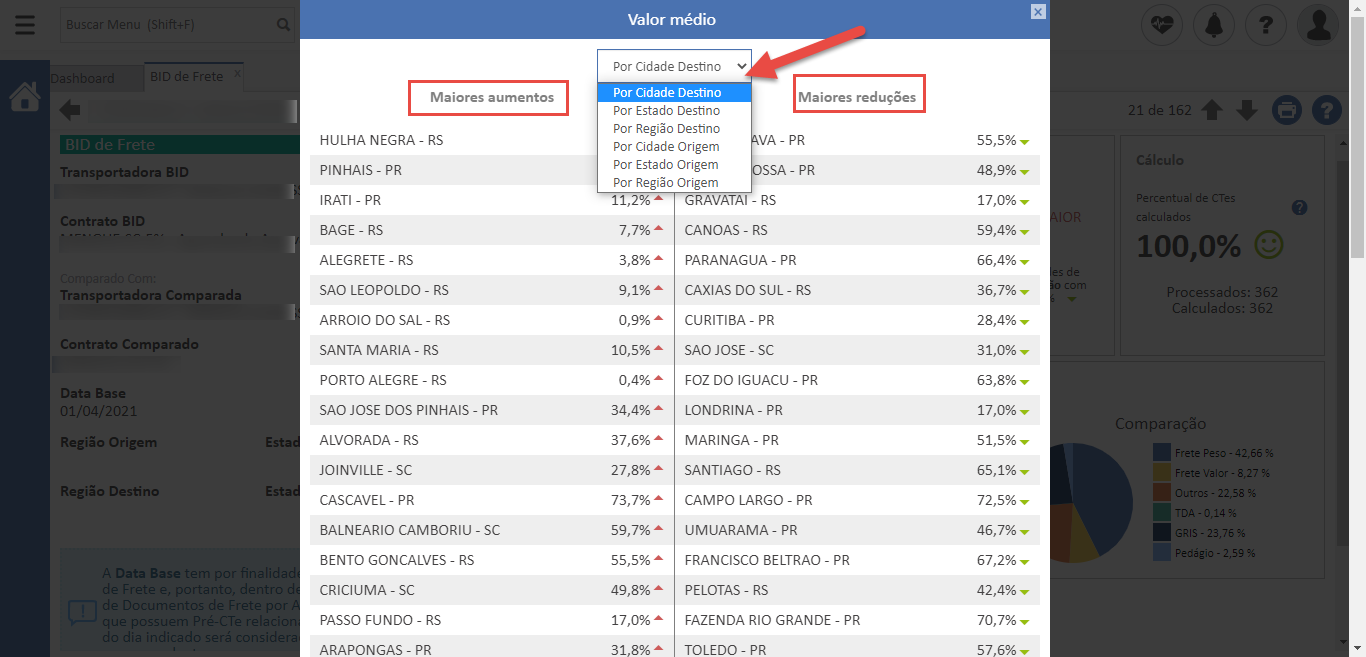Click the SAO JOSE DOS PINHAIS - PR row
Image resolution: width=1366 pixels, height=657 pixels.
coord(492,410)
